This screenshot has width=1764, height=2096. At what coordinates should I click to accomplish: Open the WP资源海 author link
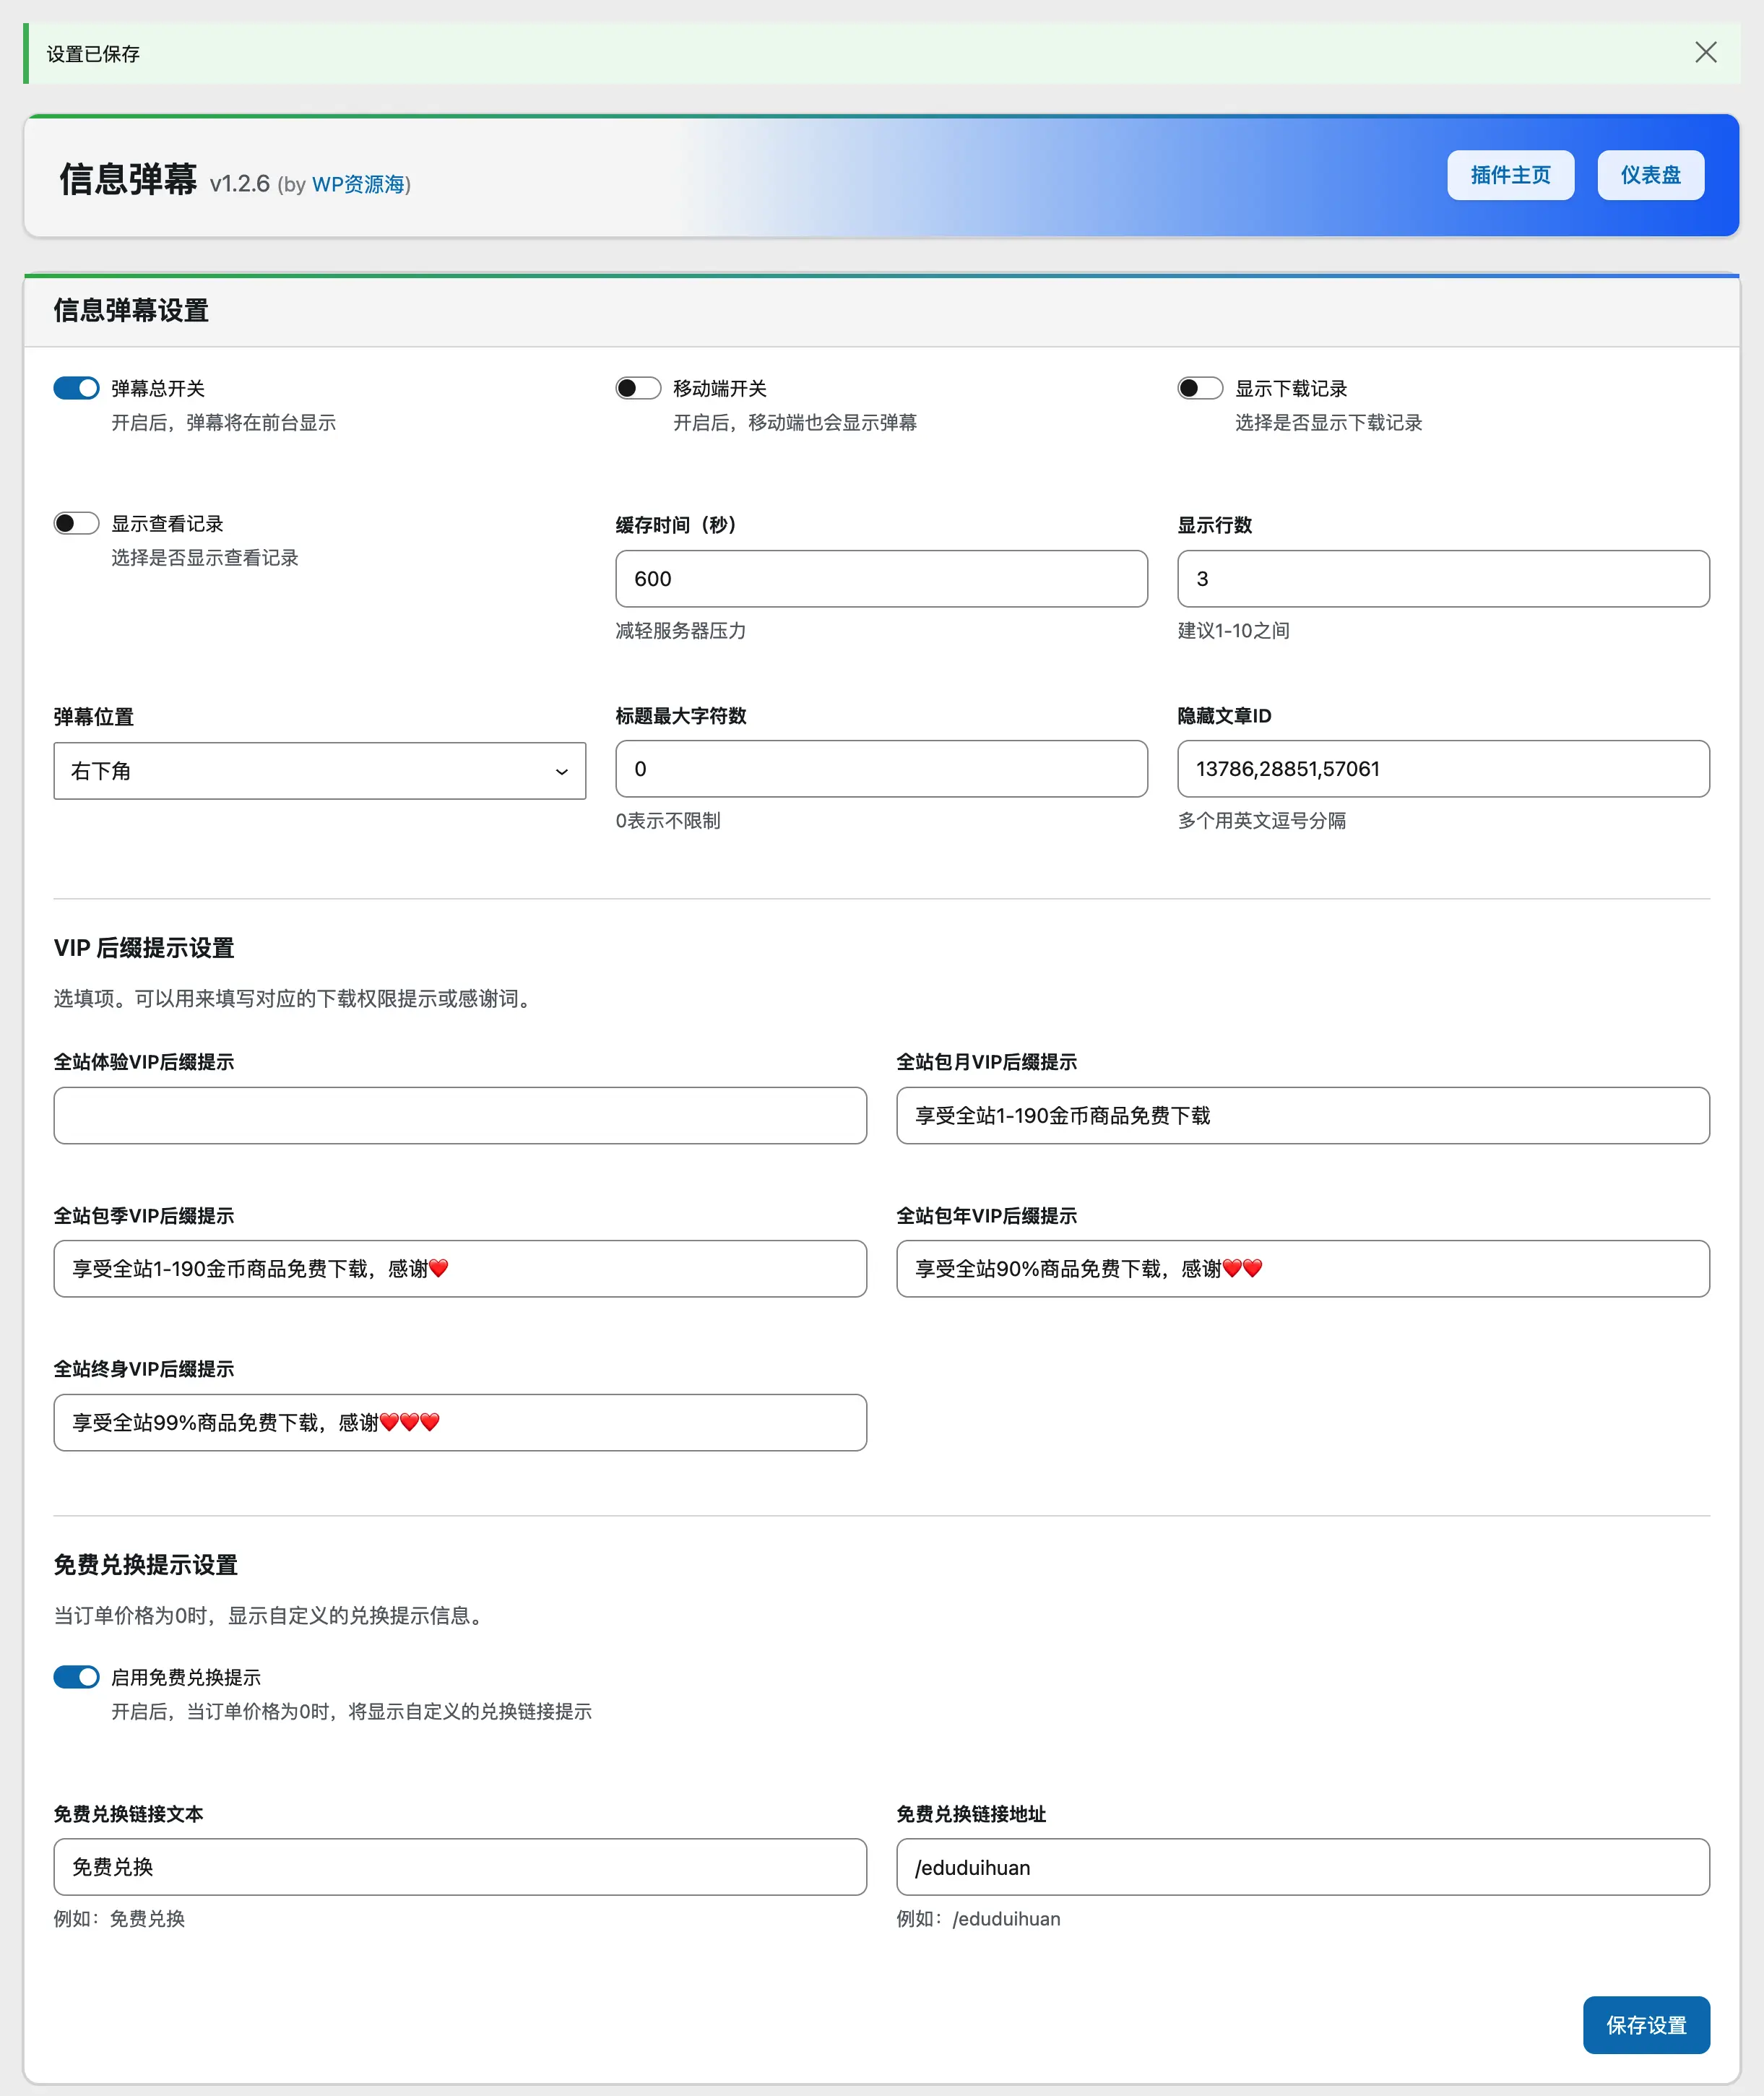[x=358, y=184]
